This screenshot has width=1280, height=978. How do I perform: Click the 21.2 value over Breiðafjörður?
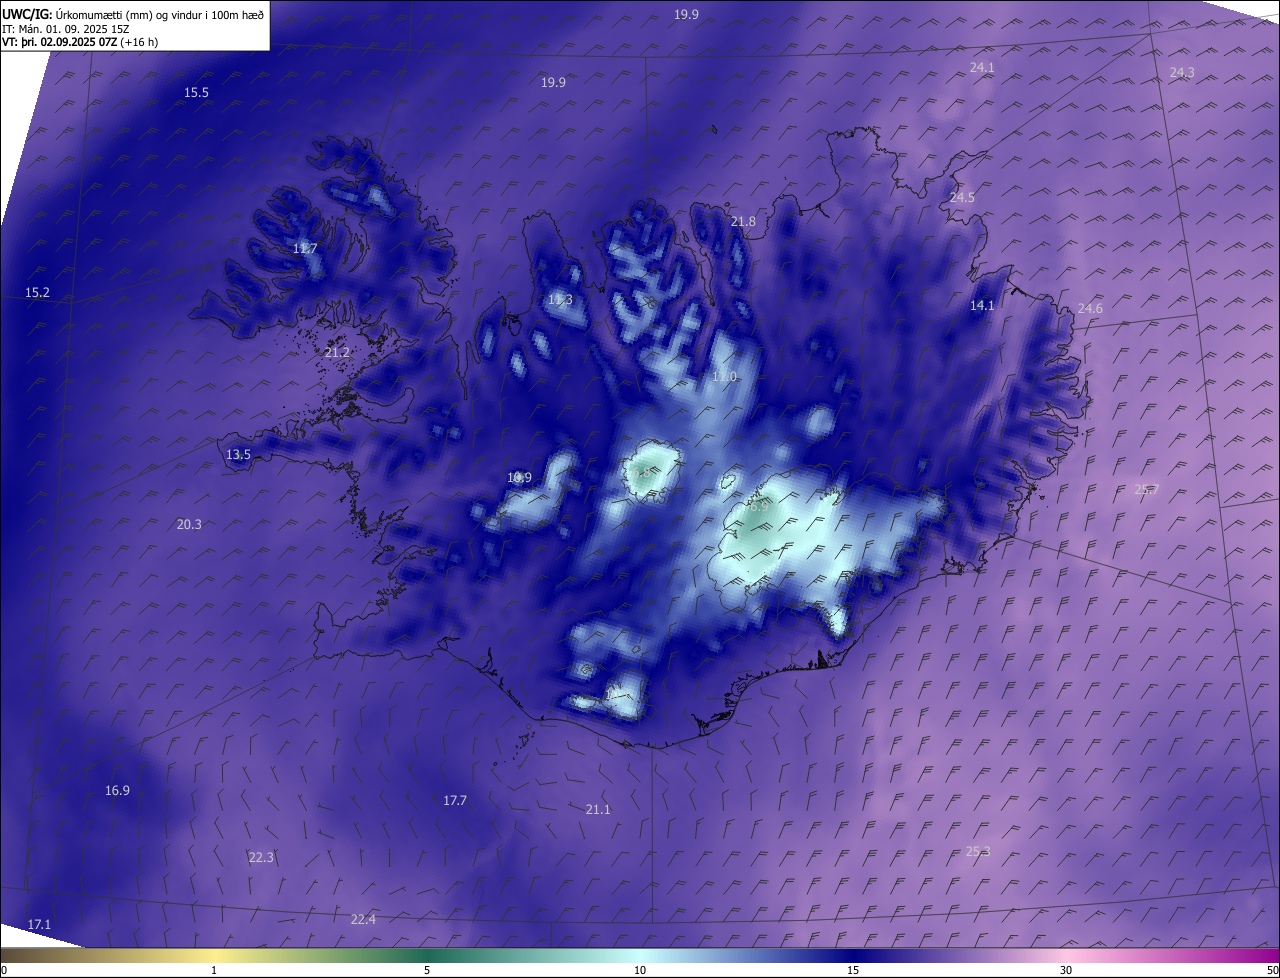337,353
